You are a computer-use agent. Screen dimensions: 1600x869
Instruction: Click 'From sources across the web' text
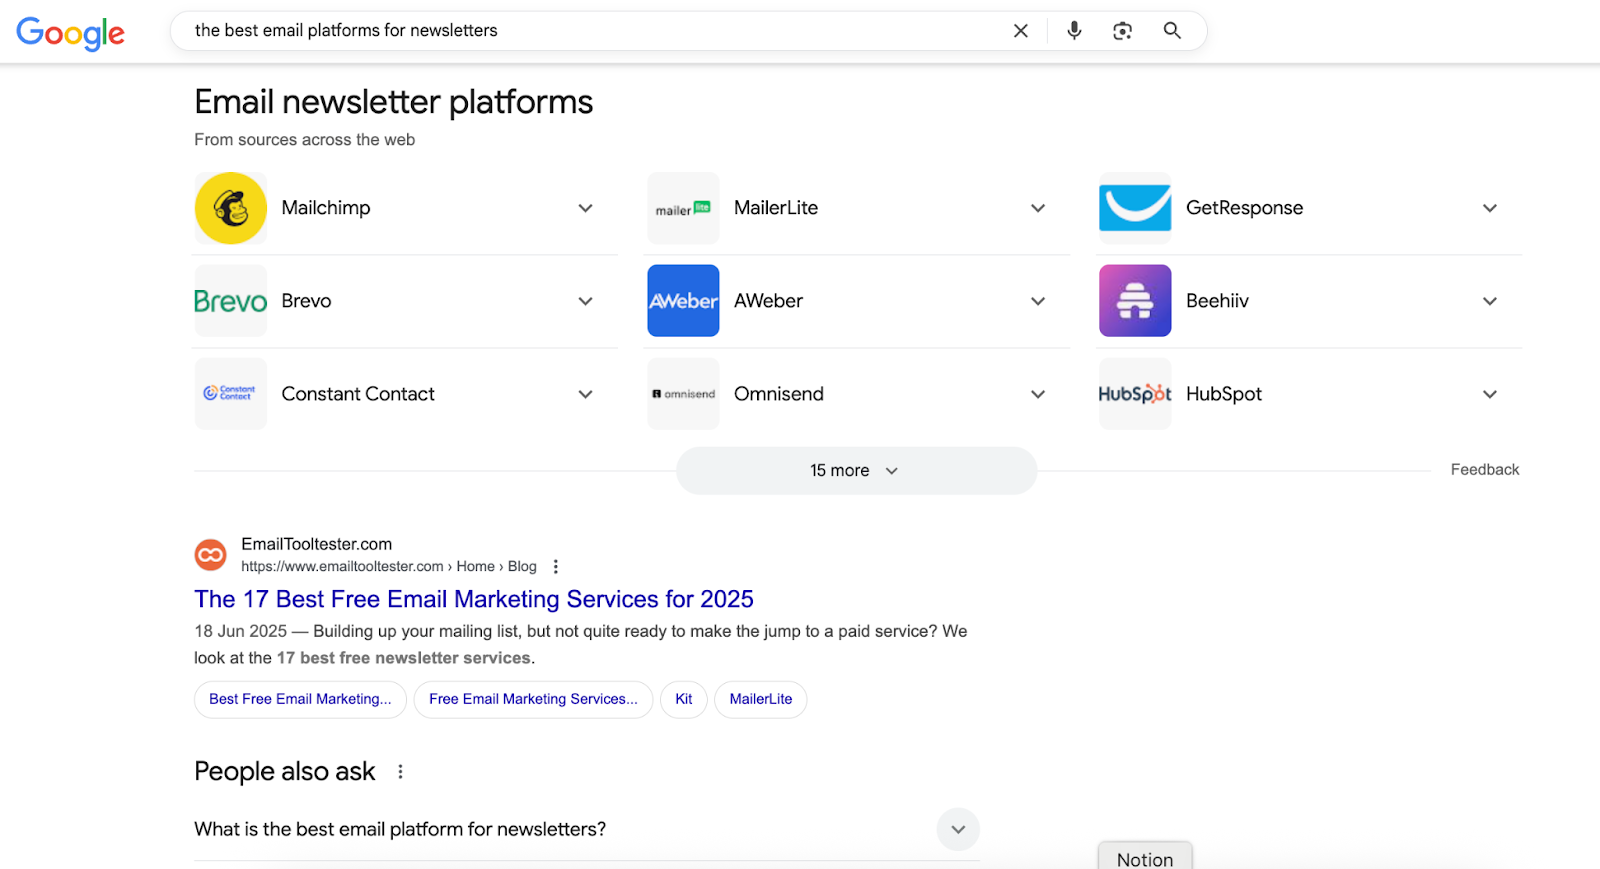click(304, 140)
